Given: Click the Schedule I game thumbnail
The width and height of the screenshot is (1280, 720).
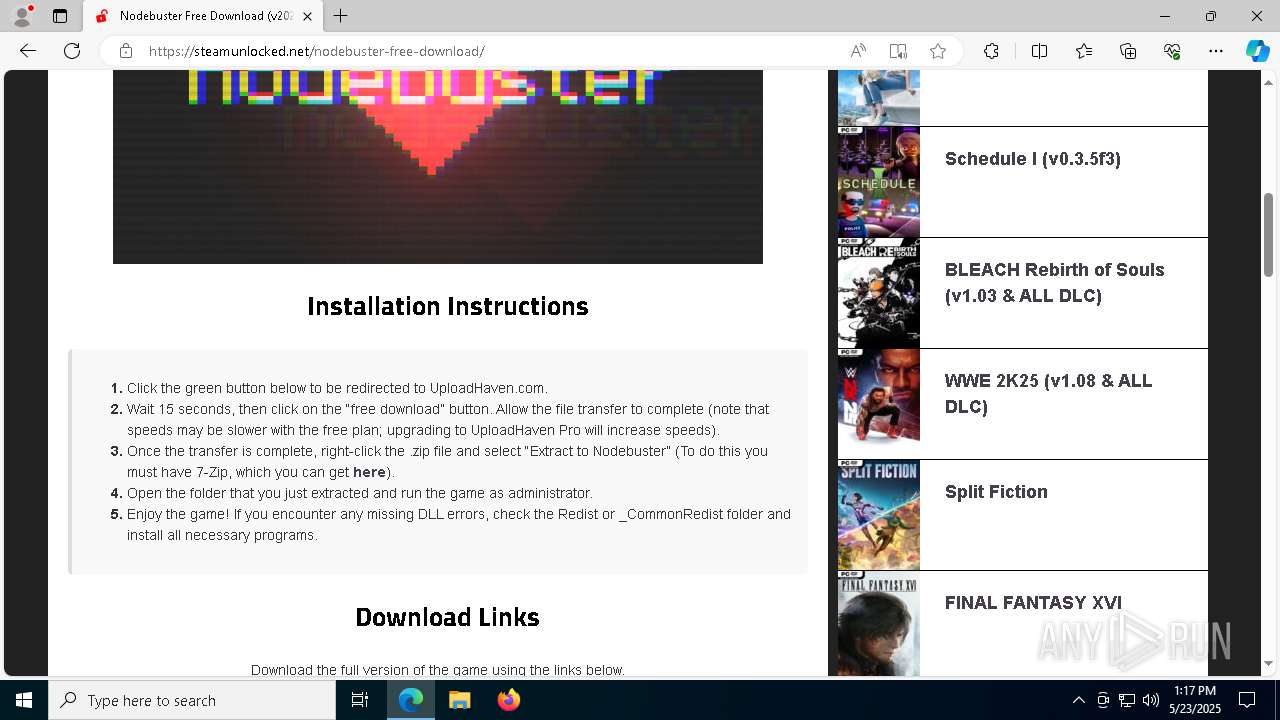Looking at the screenshot, I should 878,182.
